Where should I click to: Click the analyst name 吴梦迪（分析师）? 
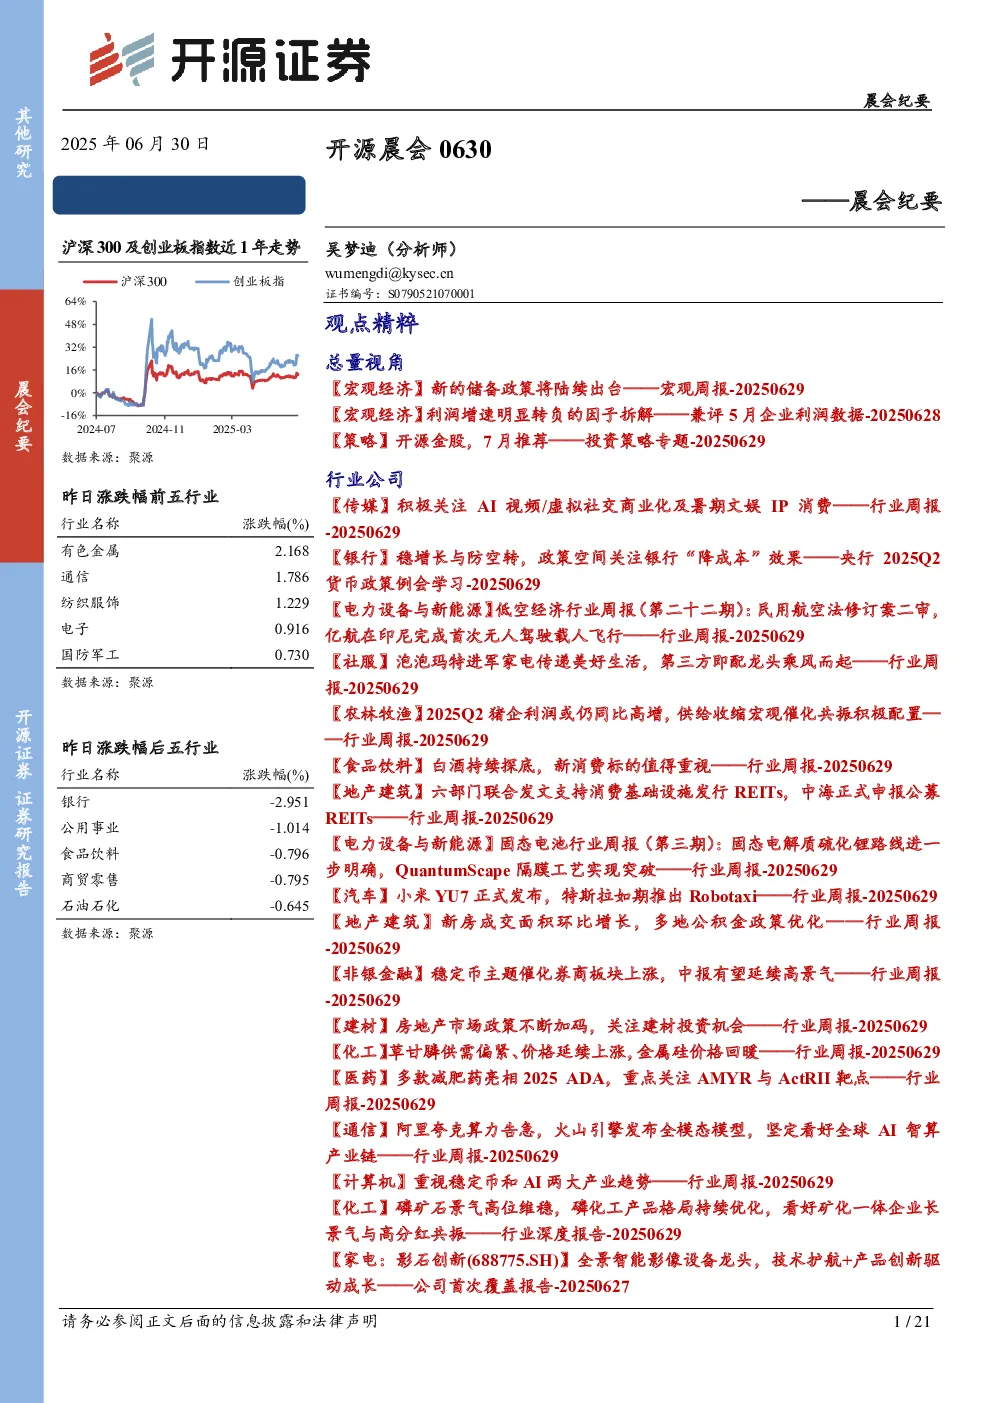(391, 249)
